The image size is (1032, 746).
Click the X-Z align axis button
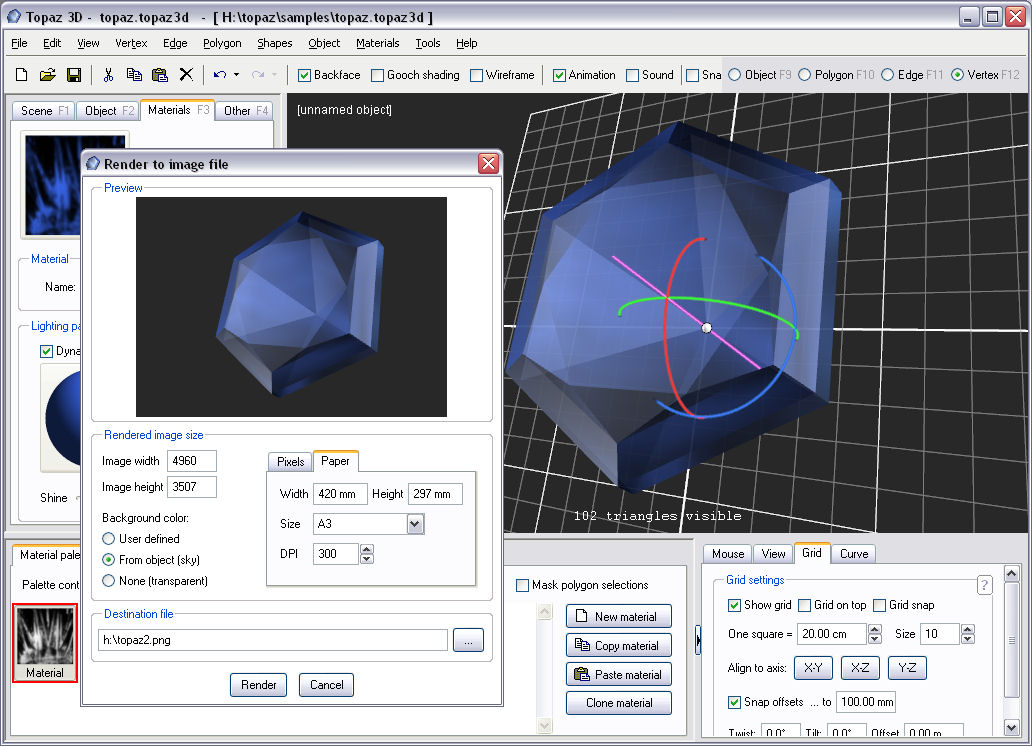pyautogui.click(x=859, y=668)
